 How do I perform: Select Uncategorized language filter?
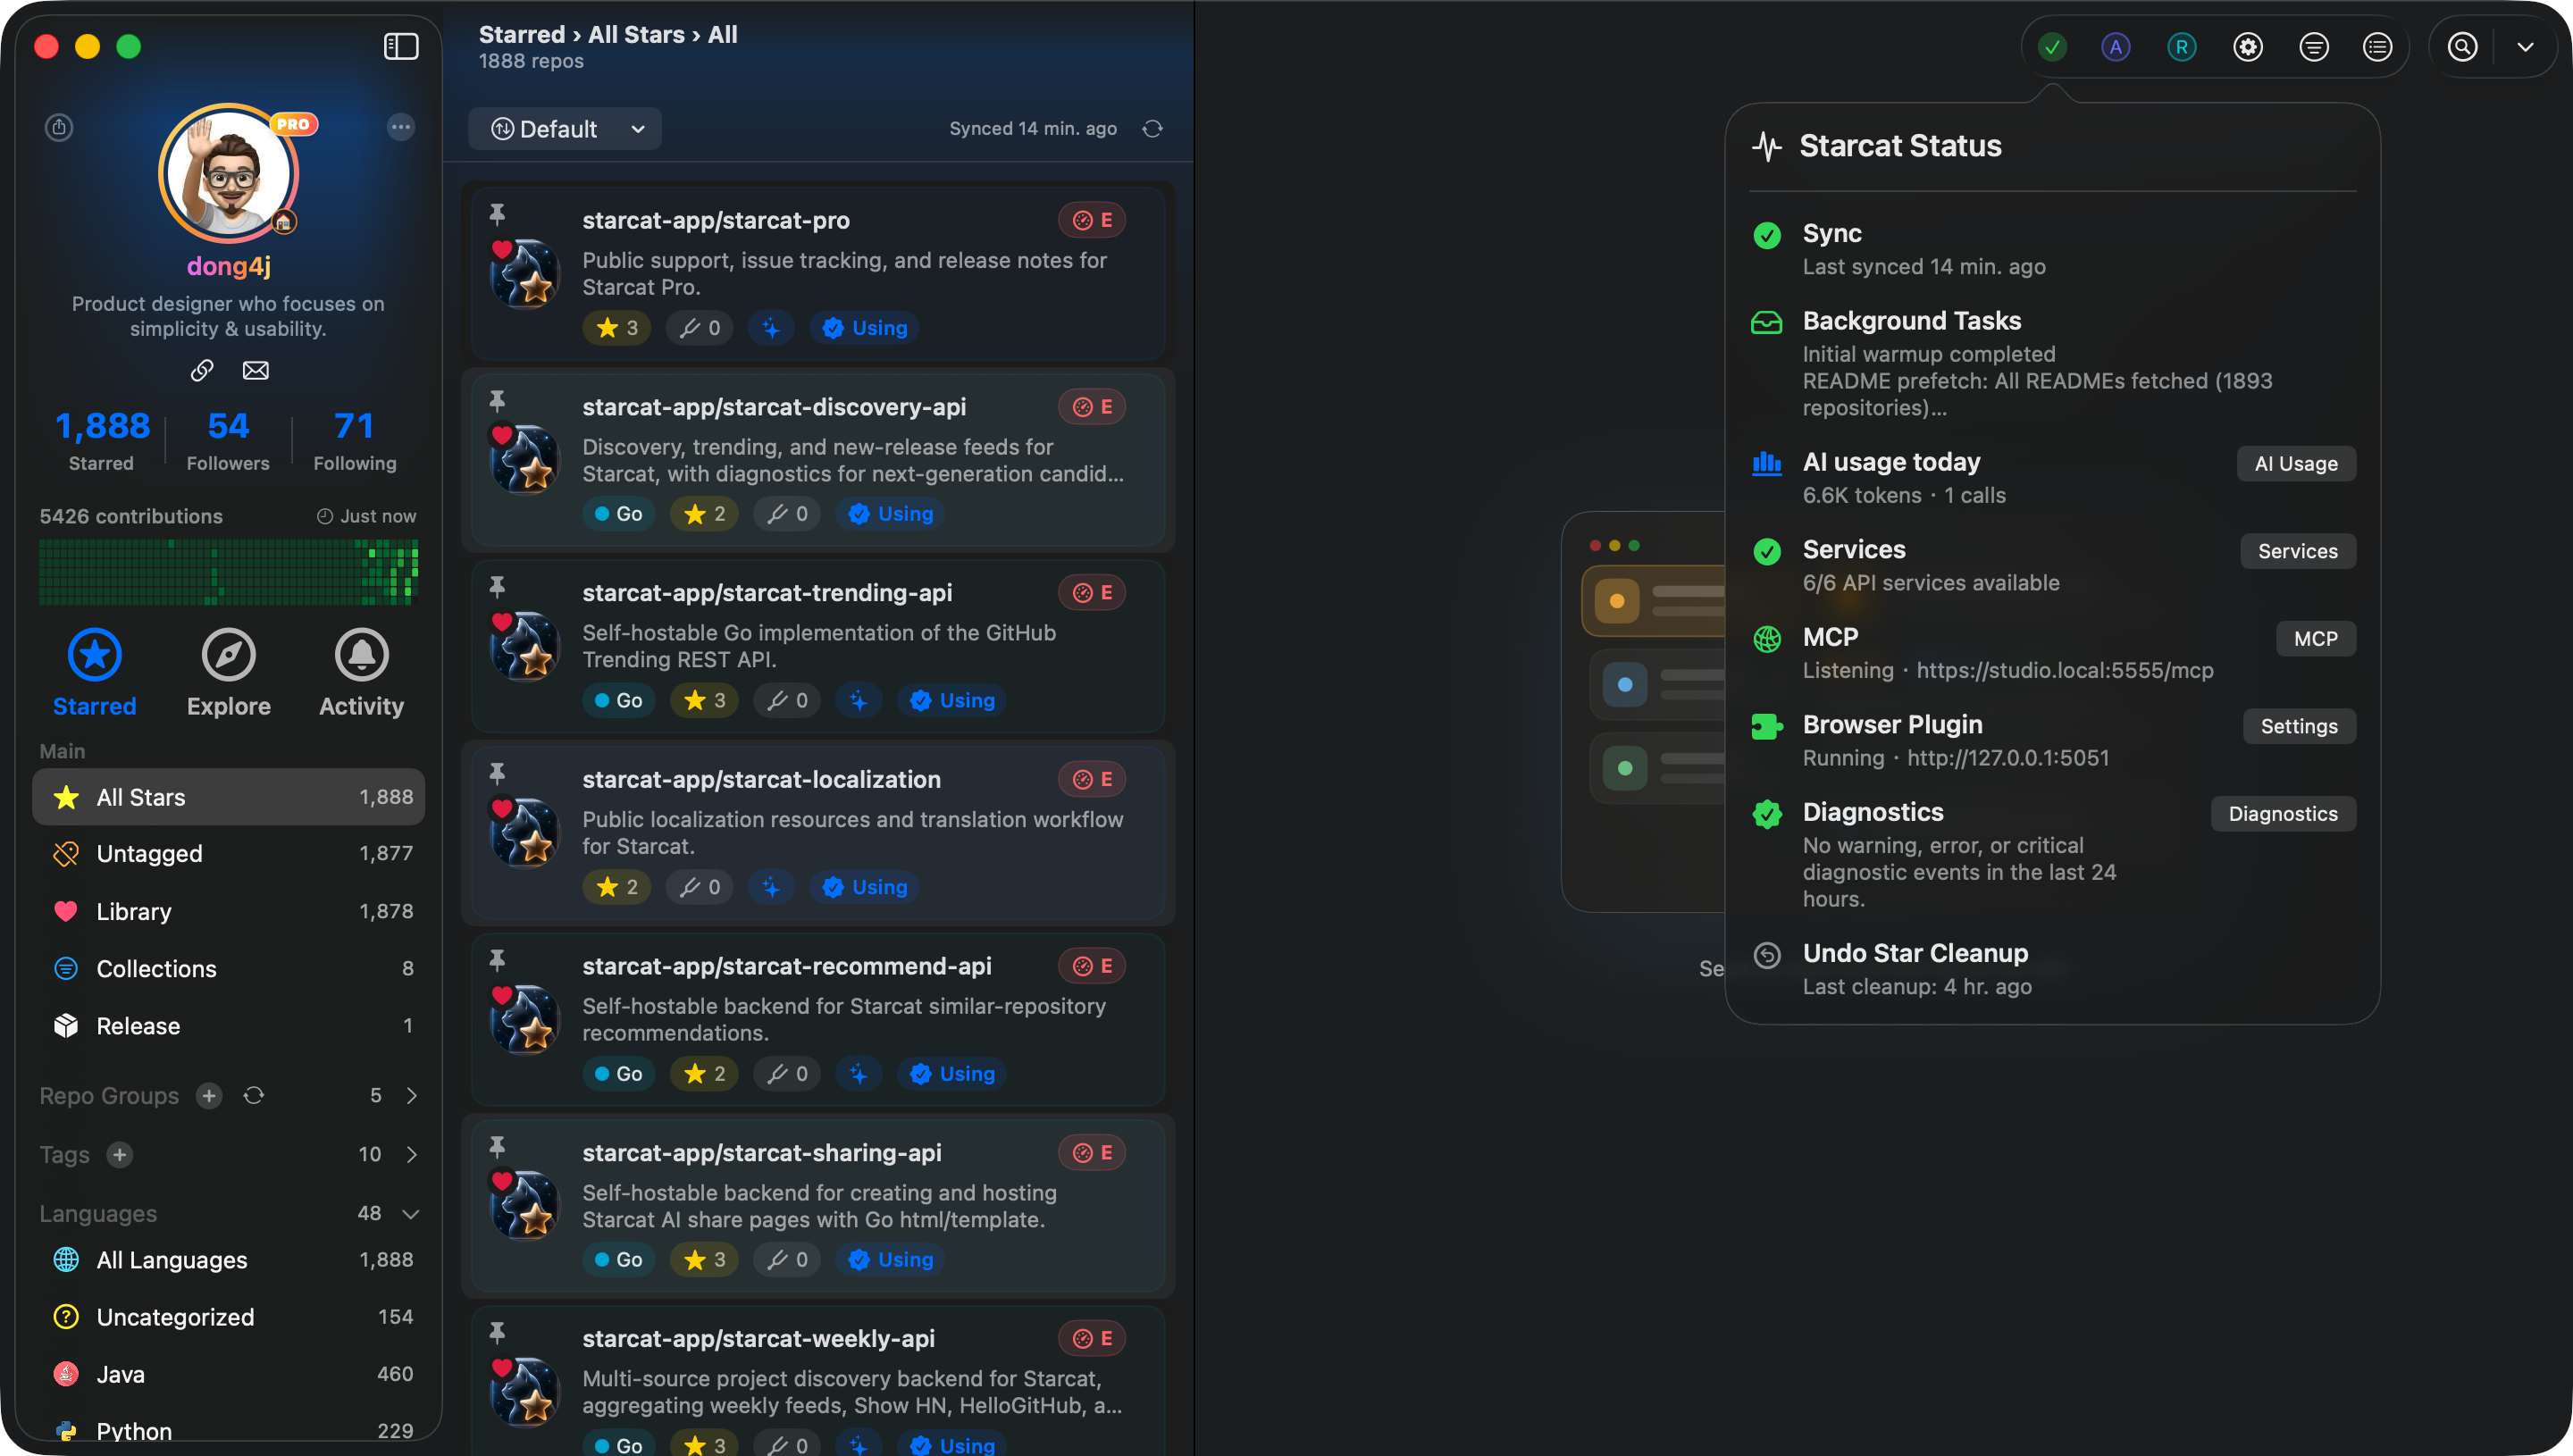pos(229,1317)
